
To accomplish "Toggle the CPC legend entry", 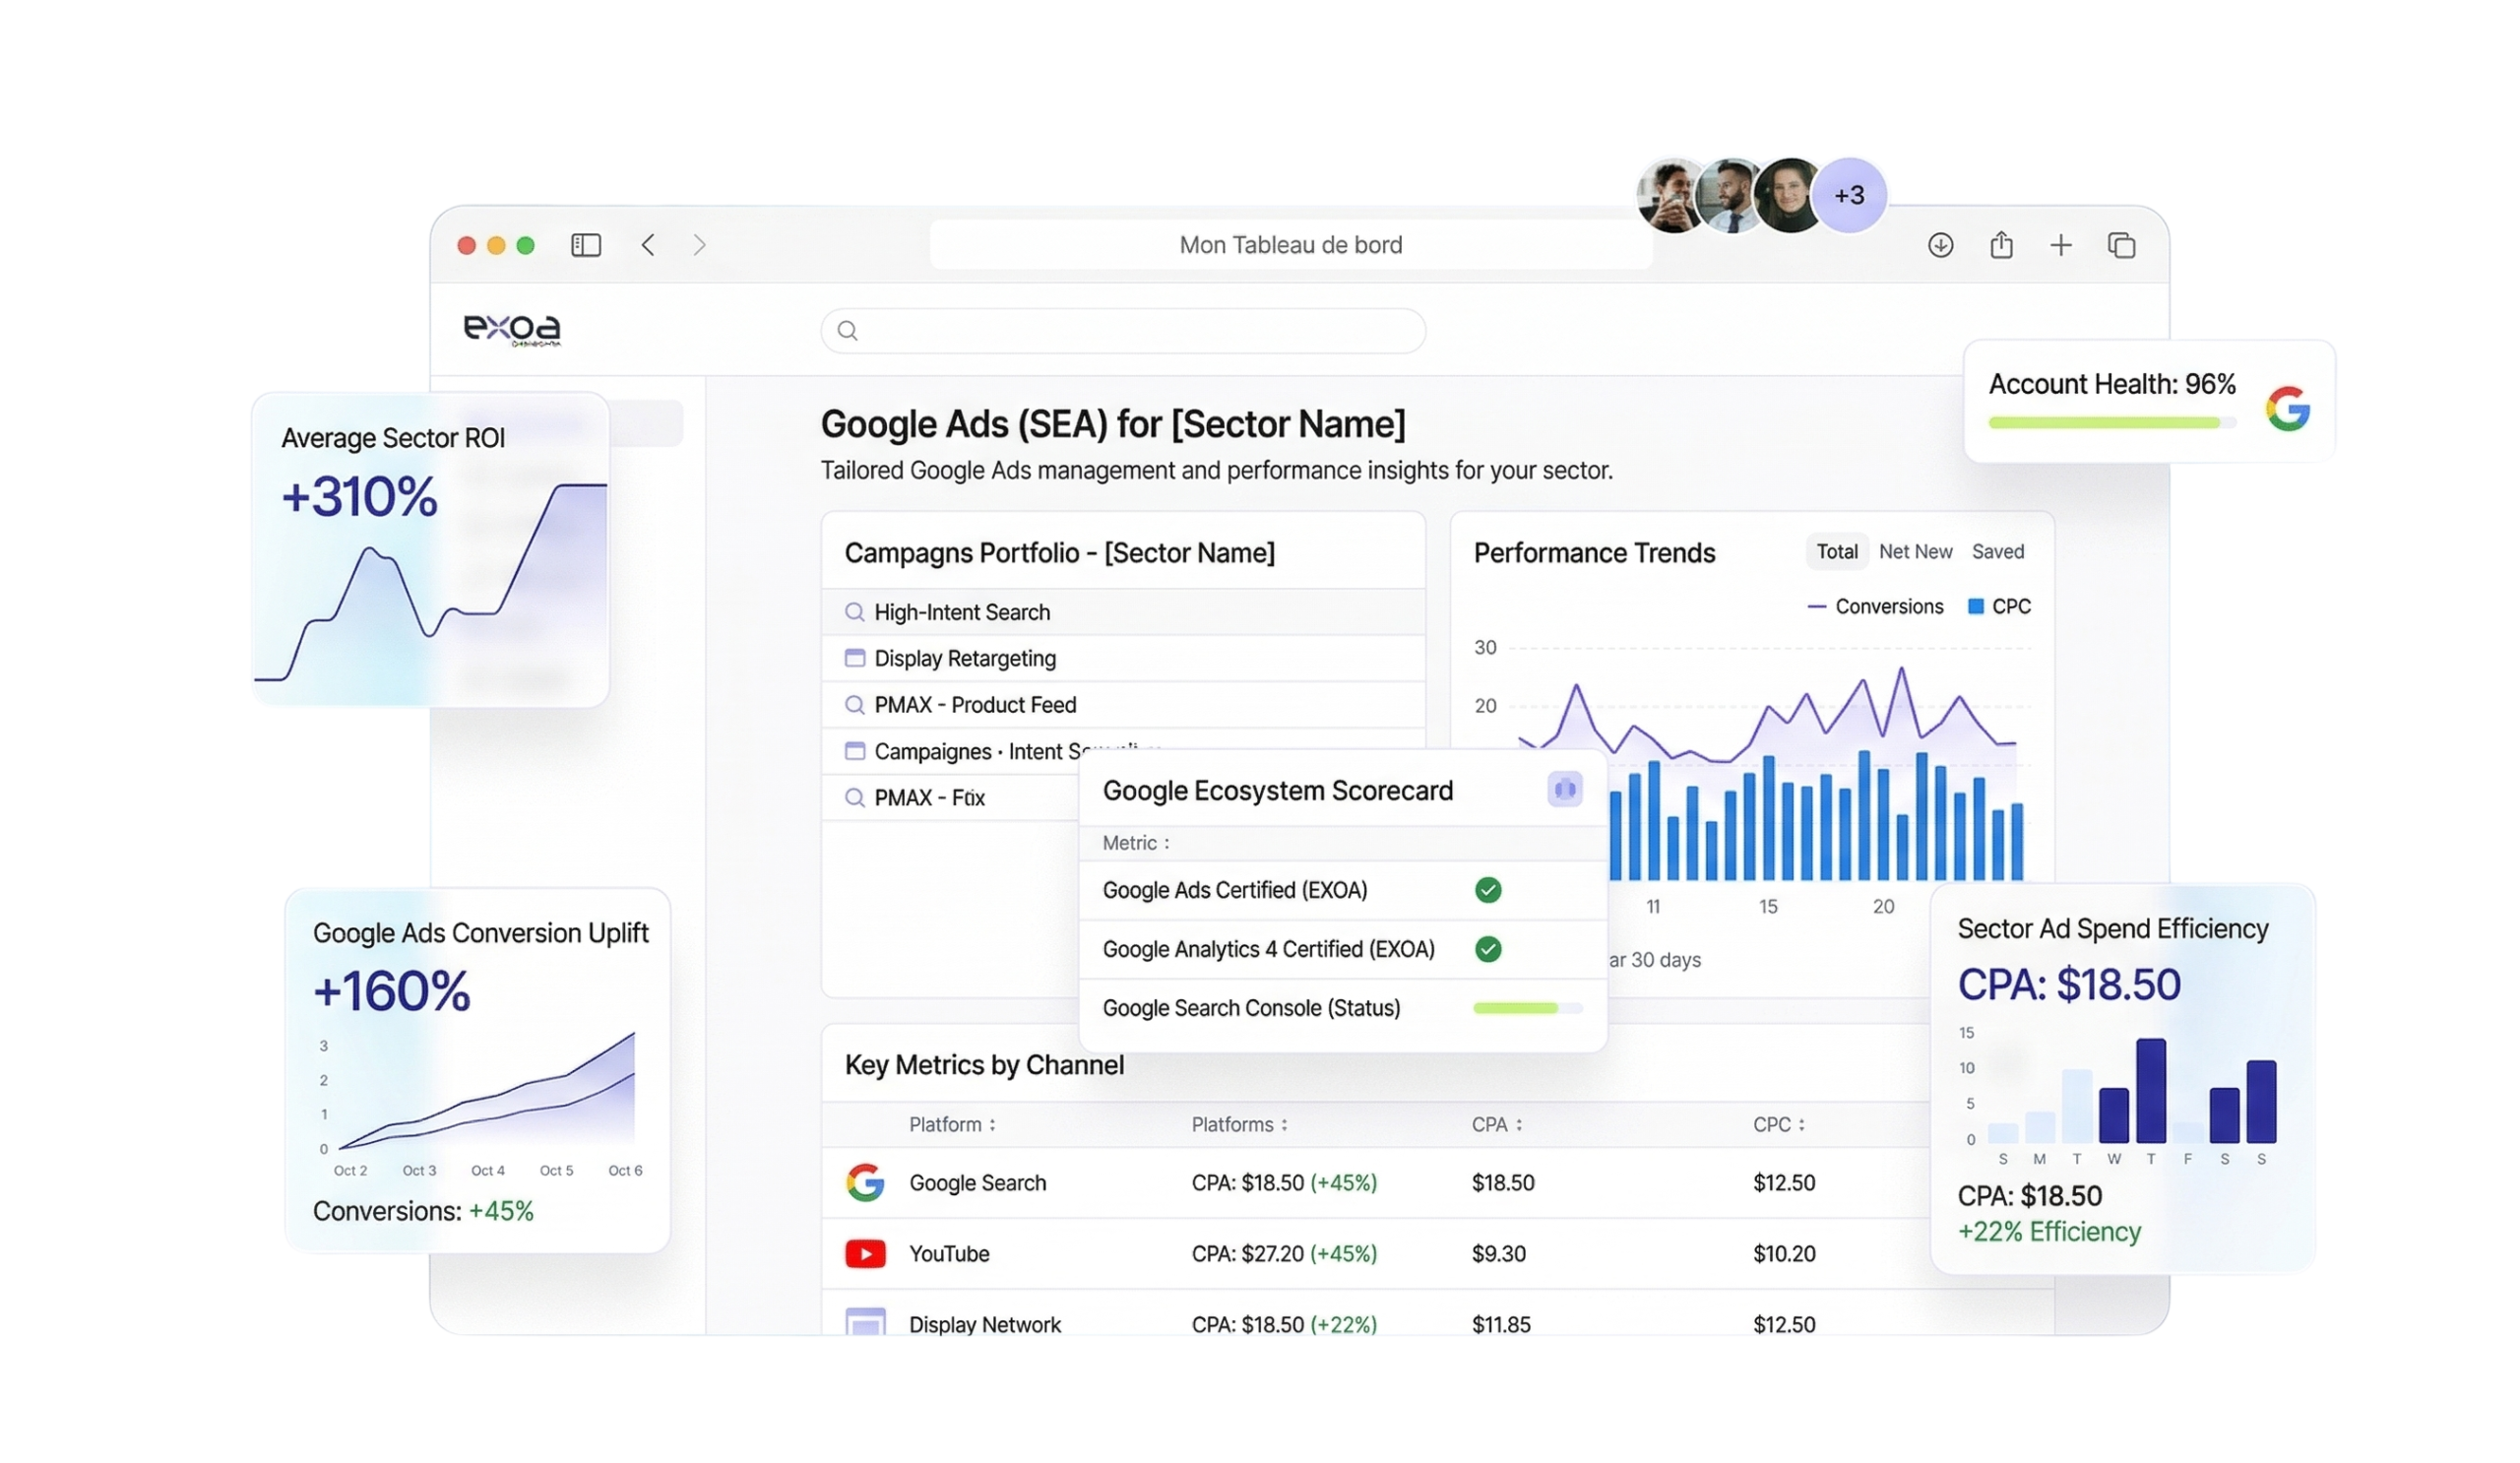I will tap(1999, 606).
